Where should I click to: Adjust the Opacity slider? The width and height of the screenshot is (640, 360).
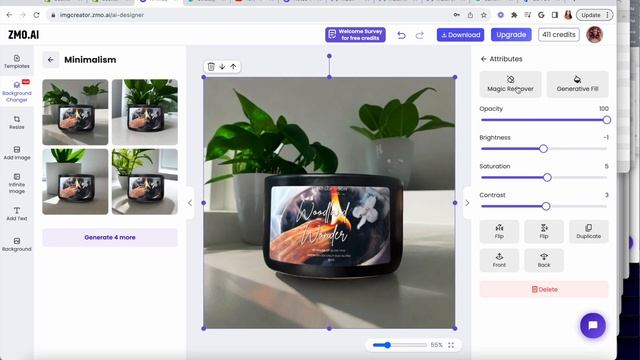(x=544, y=120)
